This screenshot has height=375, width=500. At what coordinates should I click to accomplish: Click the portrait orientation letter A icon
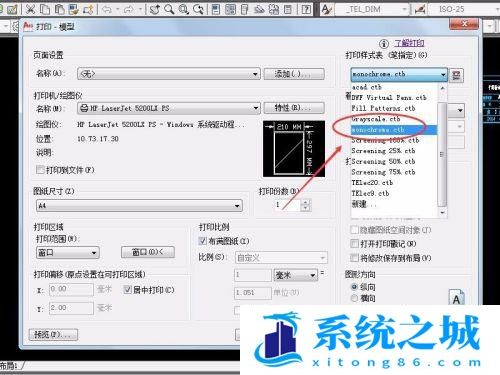[457, 297]
